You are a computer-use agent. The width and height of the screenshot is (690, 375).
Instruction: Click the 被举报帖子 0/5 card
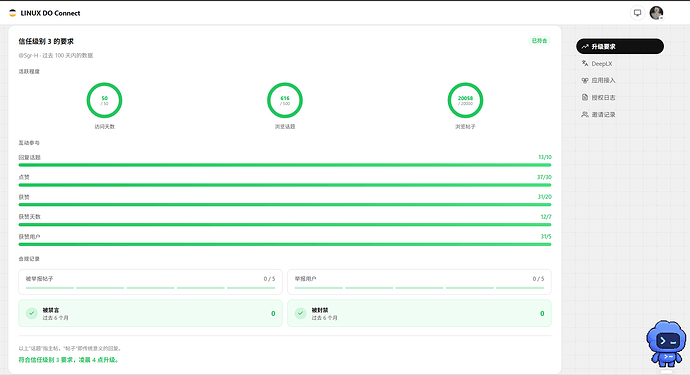[150, 282]
